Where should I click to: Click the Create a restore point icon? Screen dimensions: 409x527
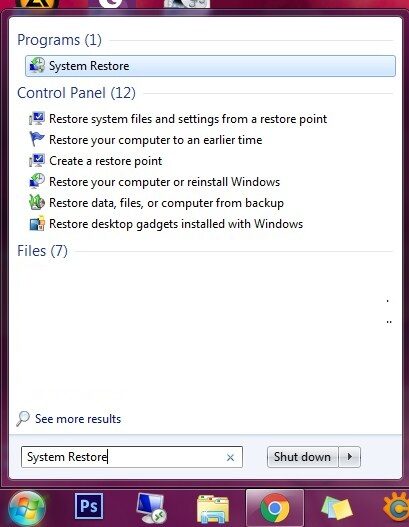tap(37, 161)
